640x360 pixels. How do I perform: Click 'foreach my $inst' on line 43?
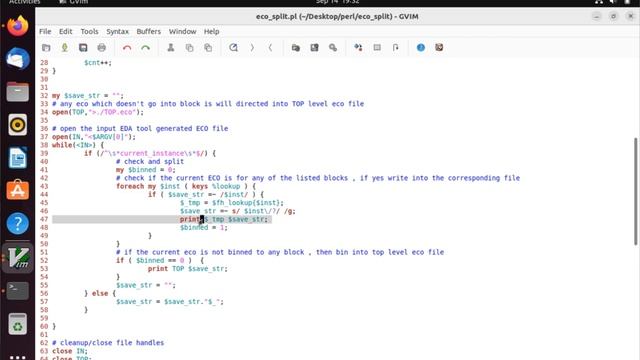click(148, 186)
